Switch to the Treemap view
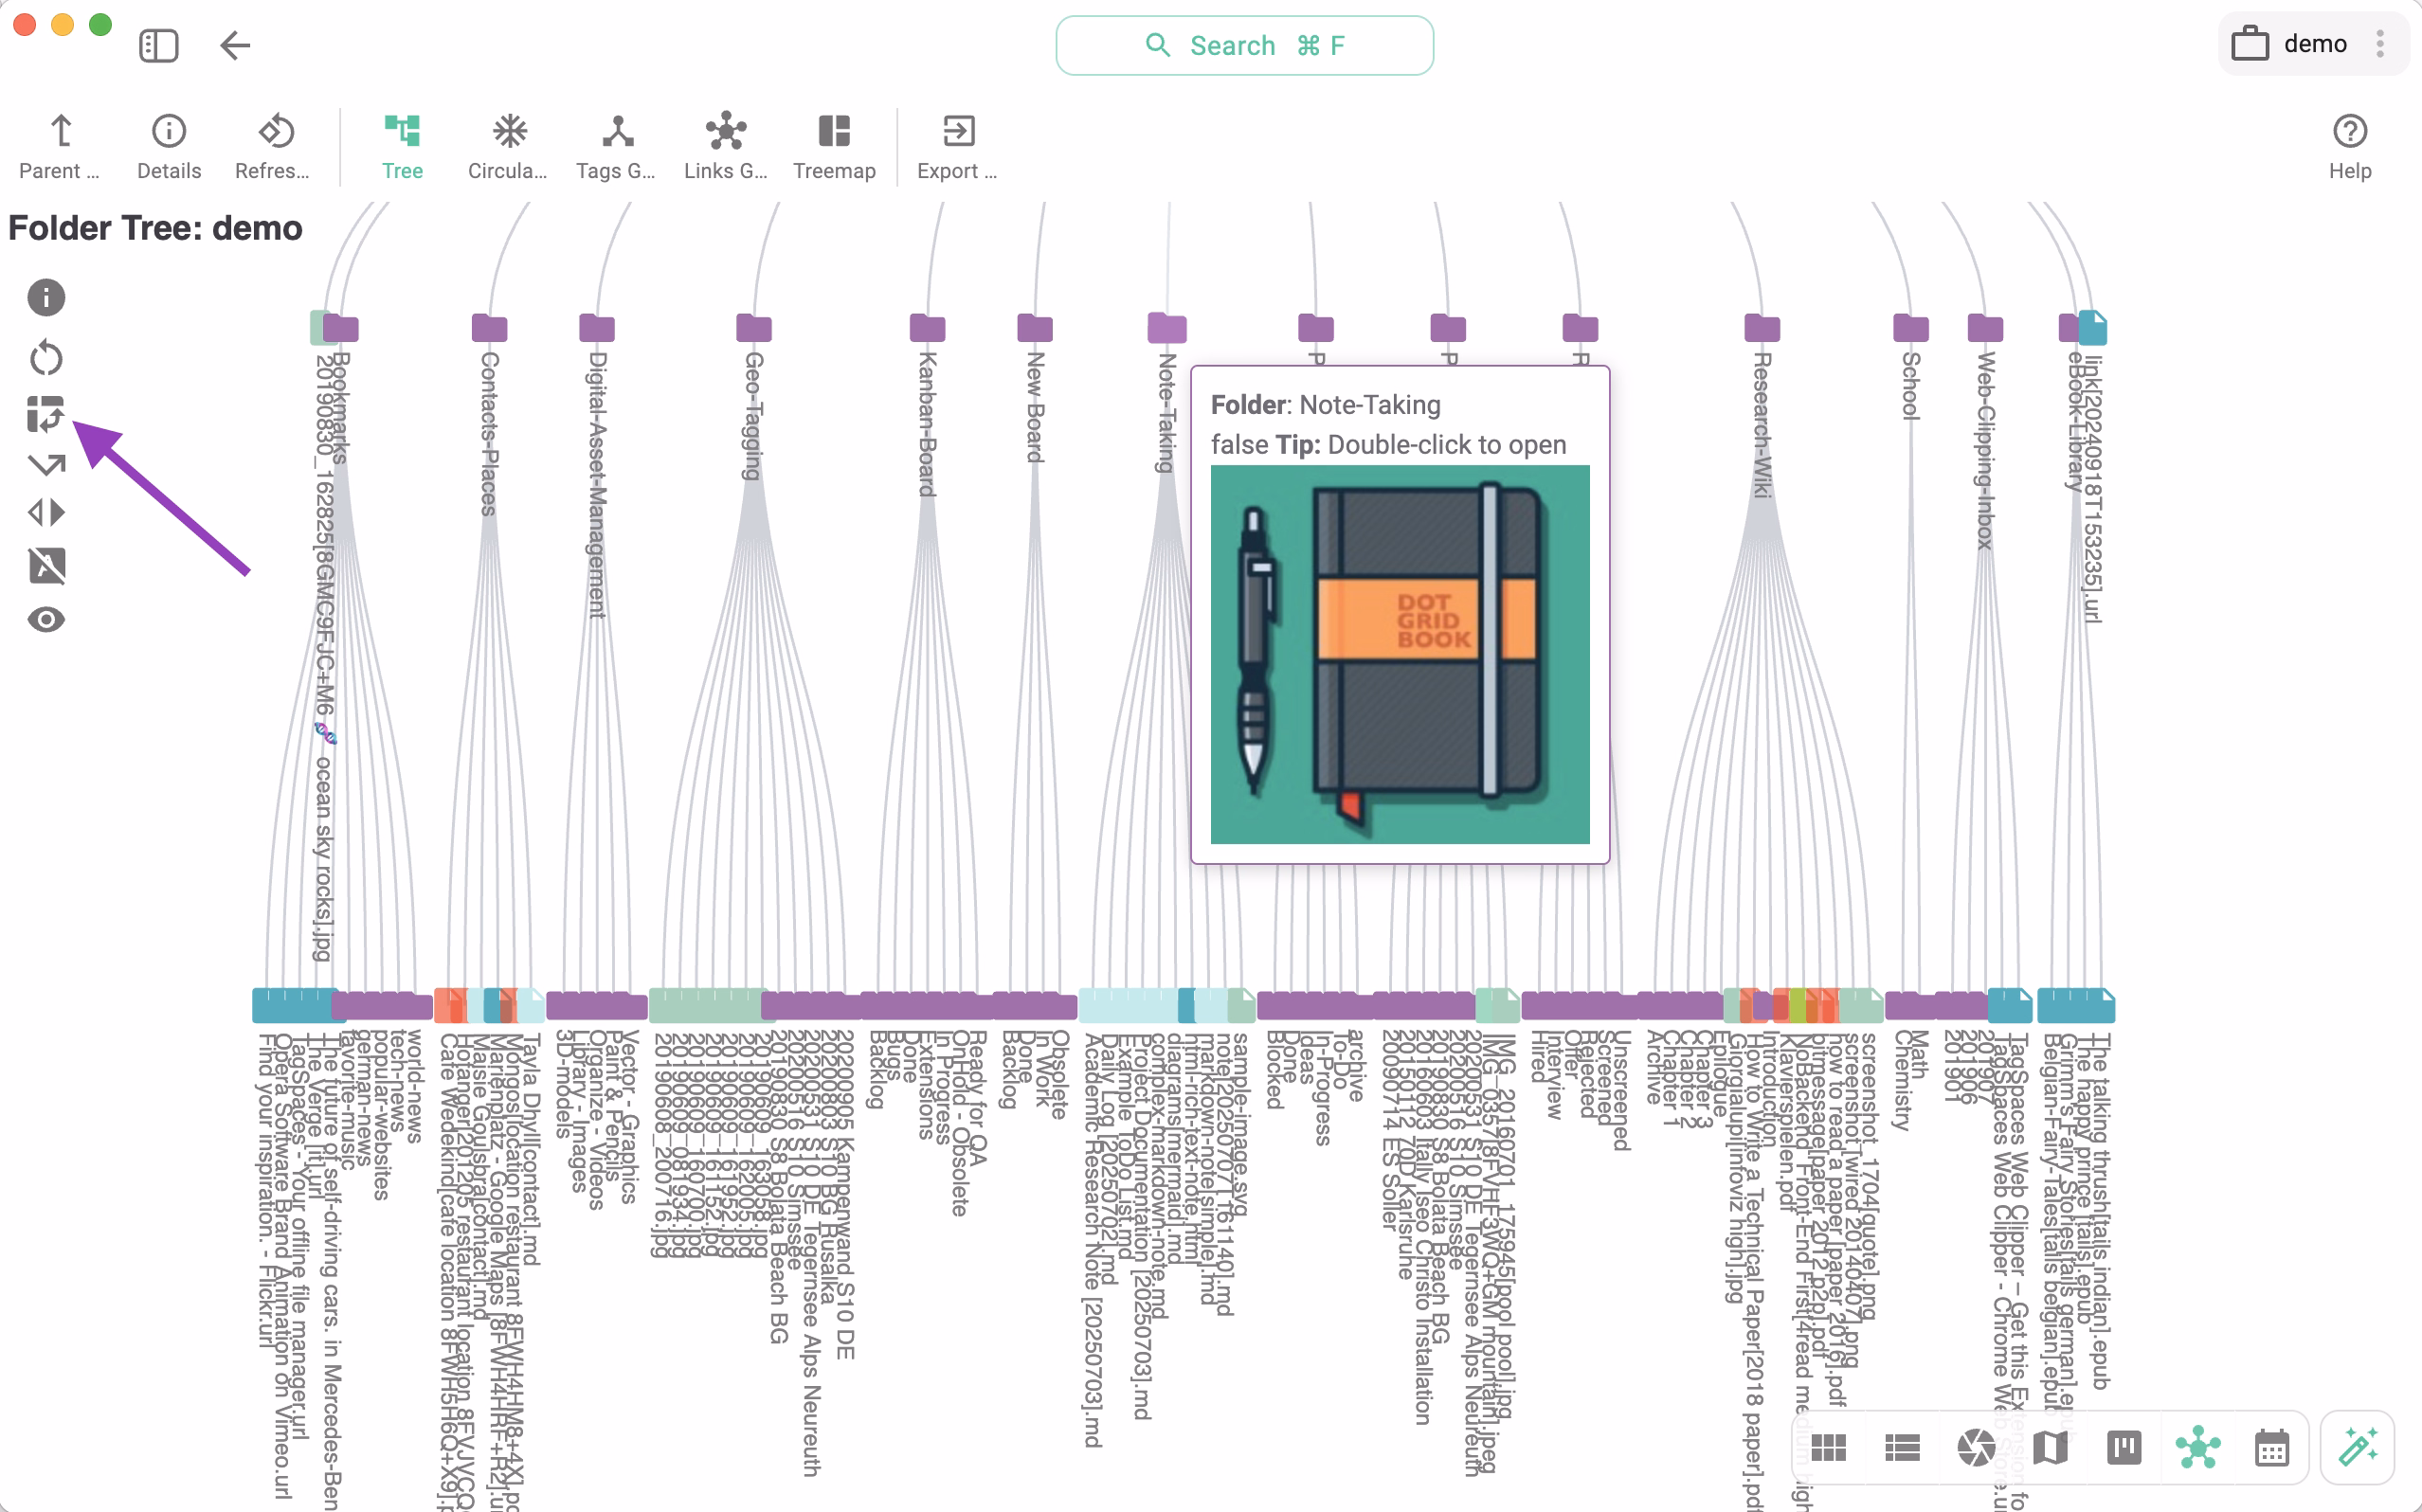The width and height of the screenshot is (2422, 1512). pos(834,145)
